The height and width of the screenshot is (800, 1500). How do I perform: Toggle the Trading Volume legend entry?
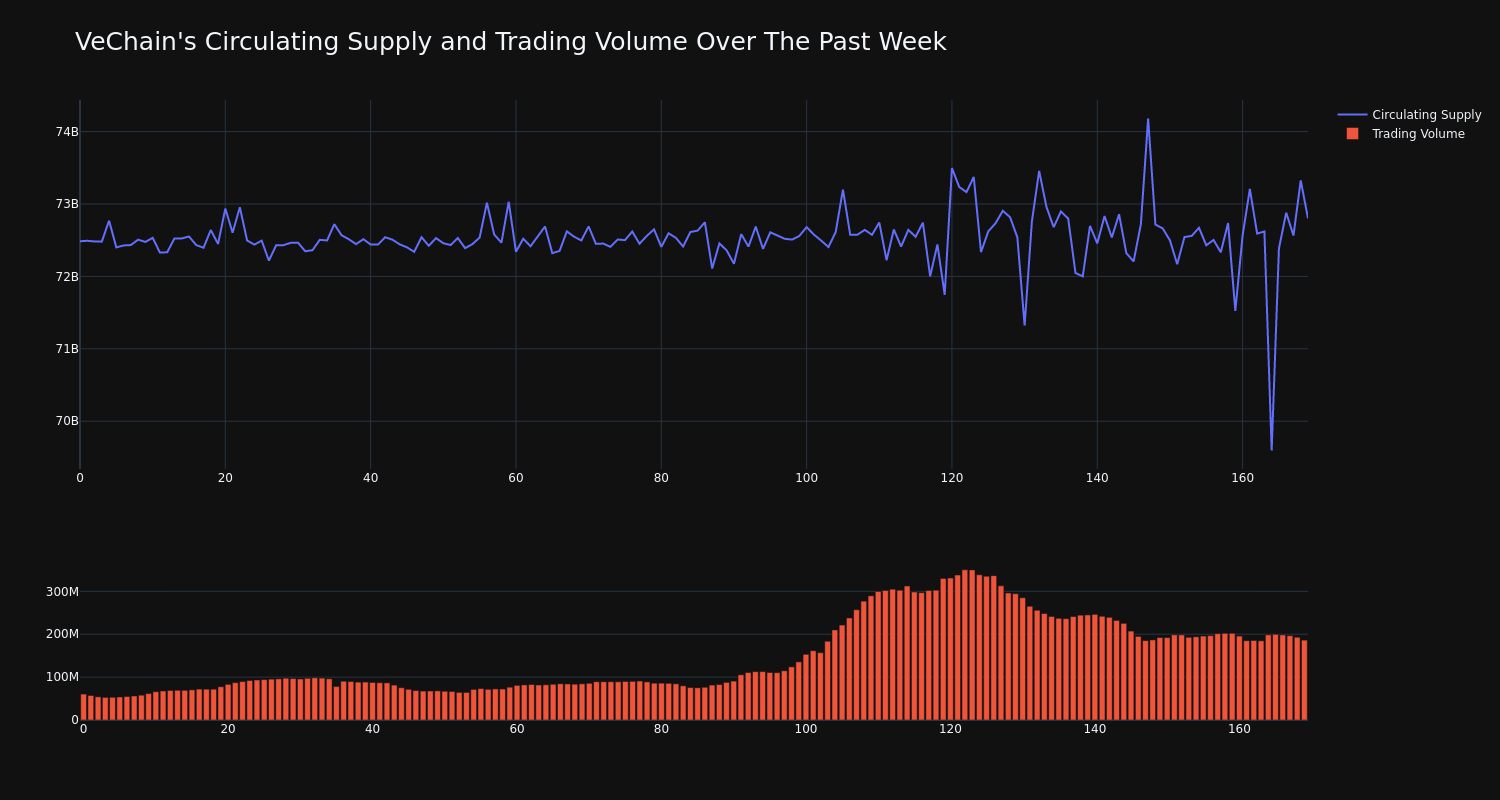tap(1409, 134)
